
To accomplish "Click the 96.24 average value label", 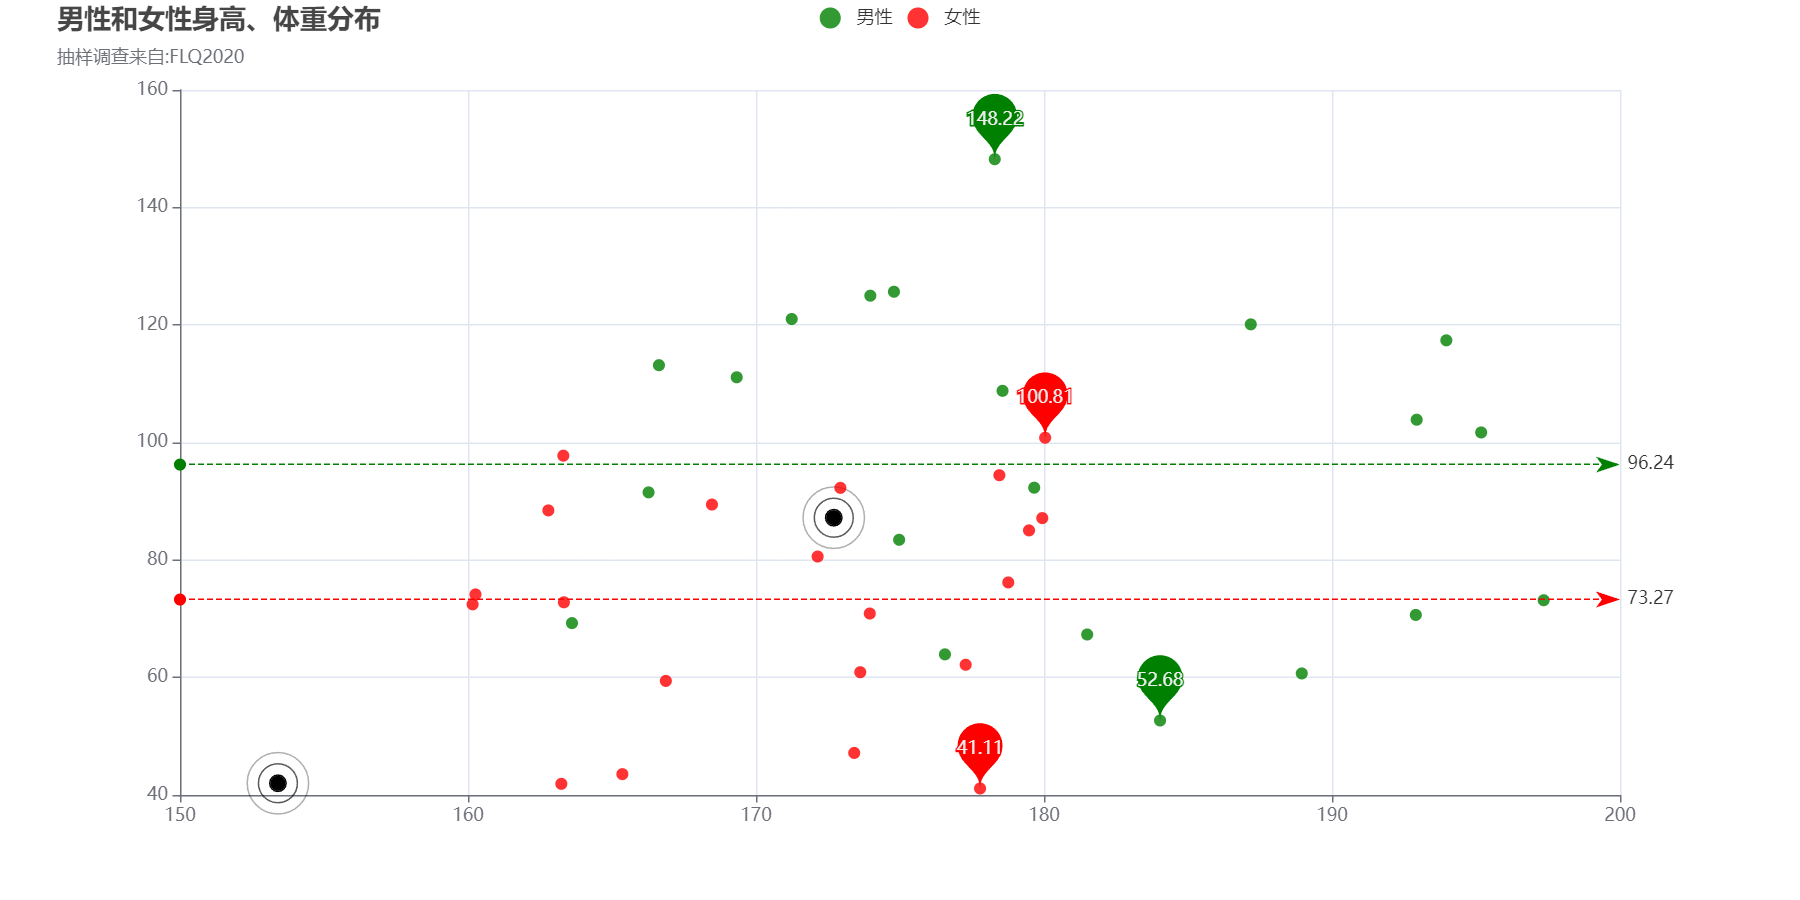I will (x=1650, y=463).
